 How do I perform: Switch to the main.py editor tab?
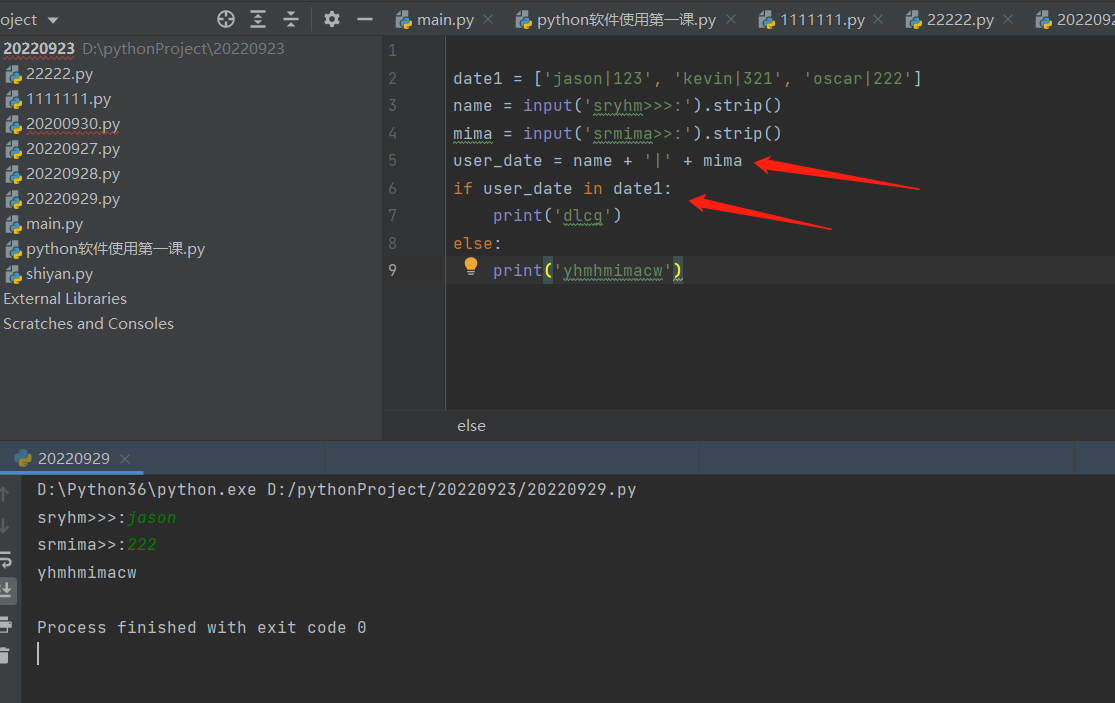tap(435, 20)
